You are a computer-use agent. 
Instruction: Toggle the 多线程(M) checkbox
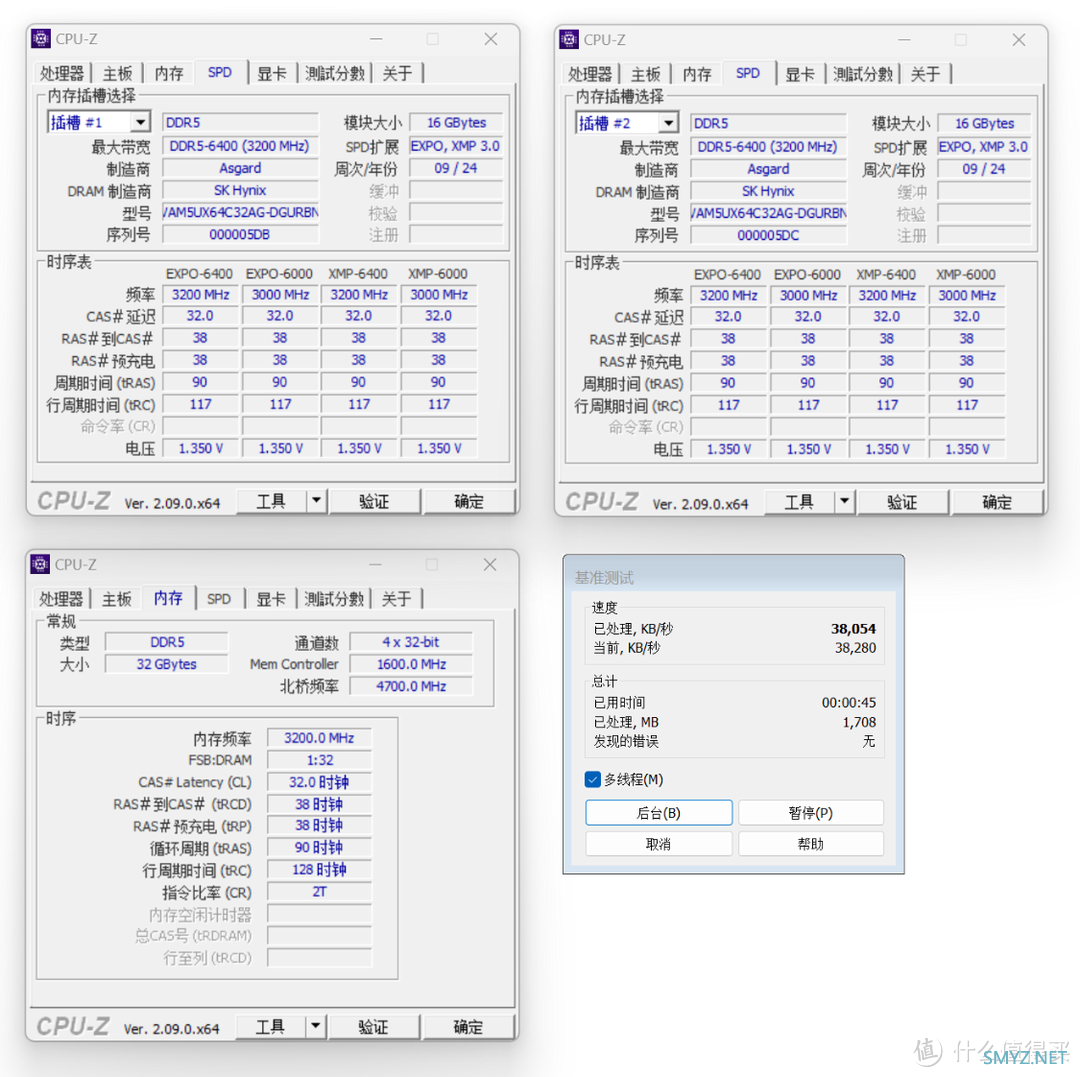[x=592, y=779]
